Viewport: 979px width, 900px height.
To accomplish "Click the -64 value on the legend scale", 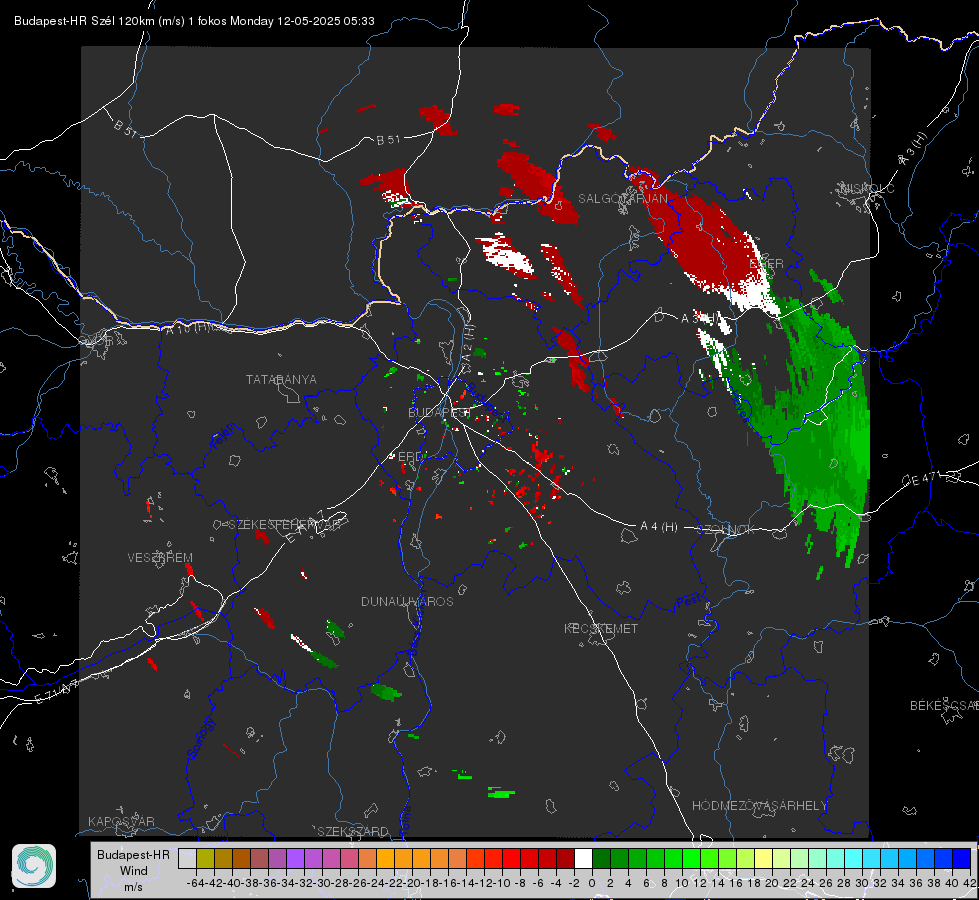I will tap(196, 883).
